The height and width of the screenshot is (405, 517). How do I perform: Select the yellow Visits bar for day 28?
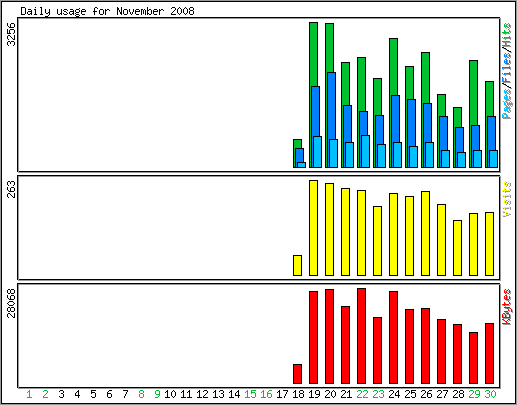click(457, 248)
